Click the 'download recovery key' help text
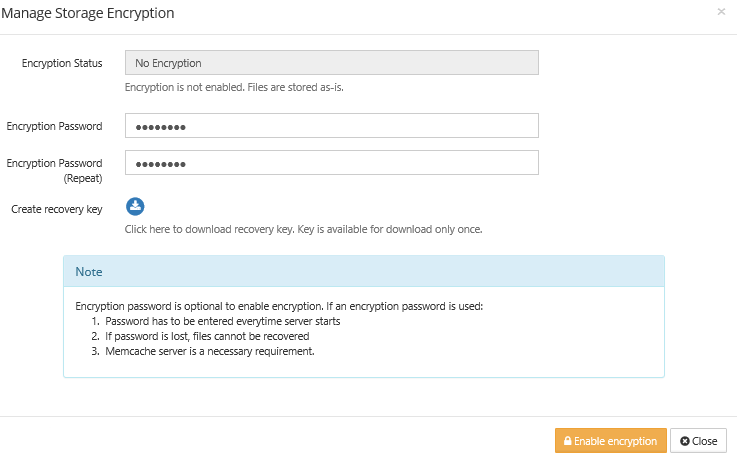737x473 pixels. click(303, 229)
